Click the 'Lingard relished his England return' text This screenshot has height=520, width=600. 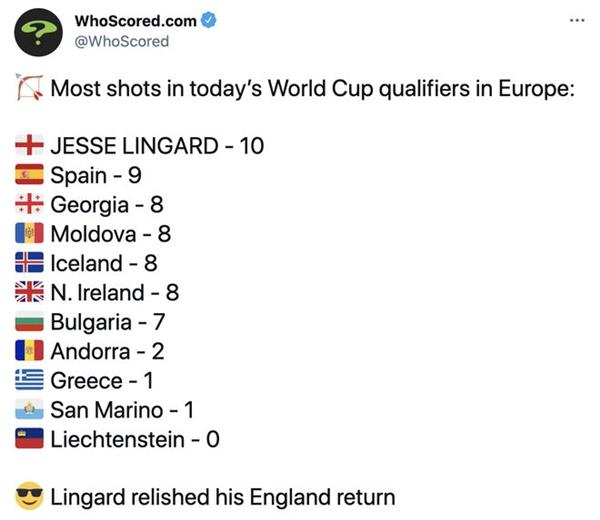[x=223, y=497]
